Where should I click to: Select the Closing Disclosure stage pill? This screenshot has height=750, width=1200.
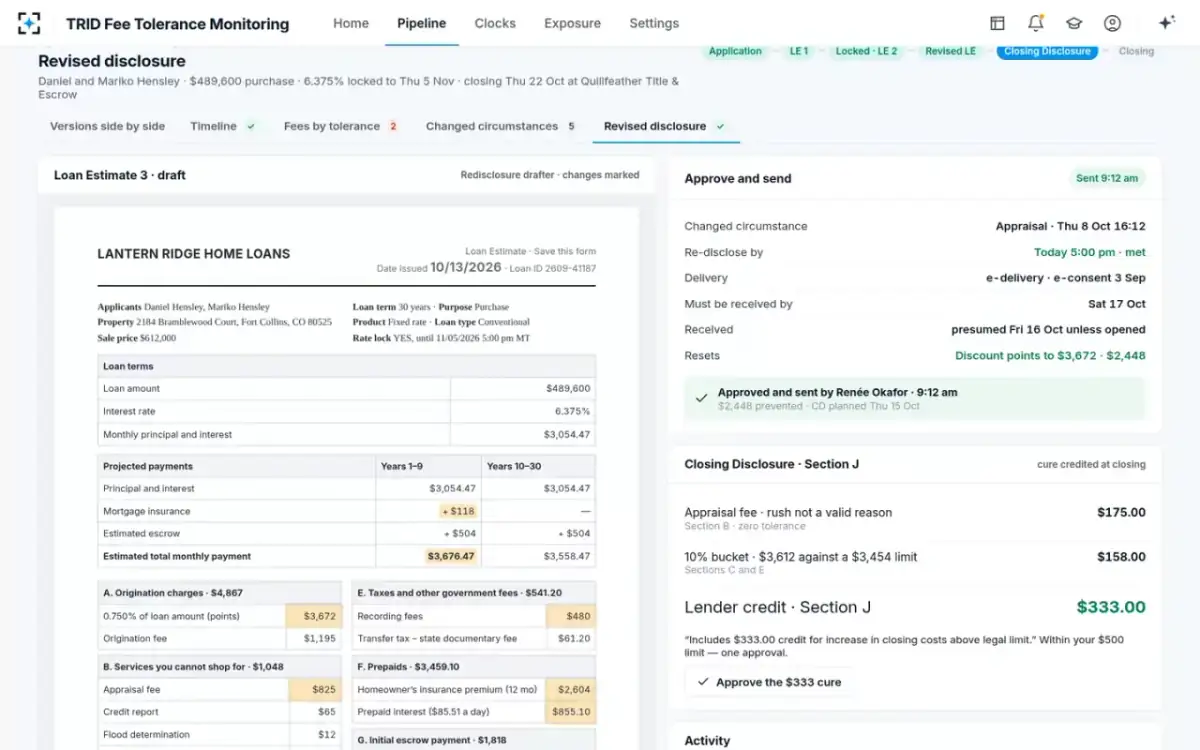tap(1047, 51)
